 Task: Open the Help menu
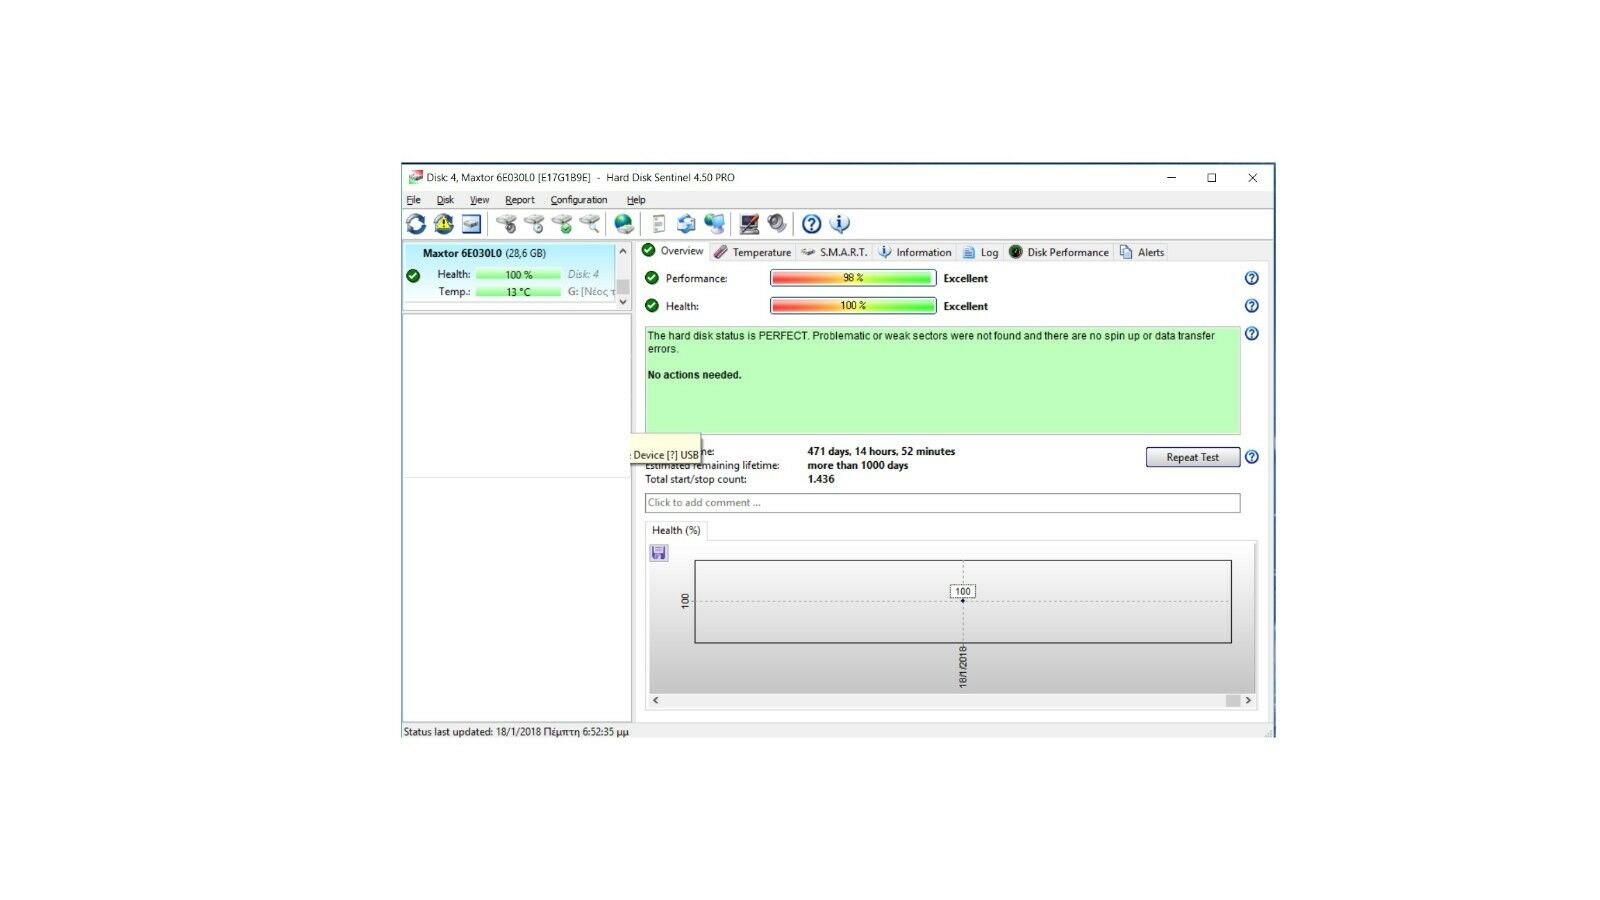click(x=636, y=200)
